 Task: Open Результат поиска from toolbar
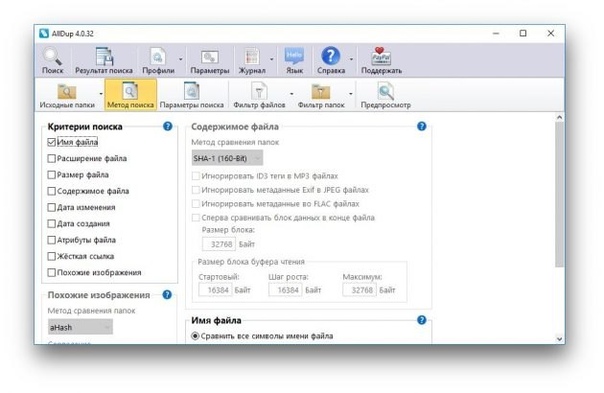coord(104,60)
